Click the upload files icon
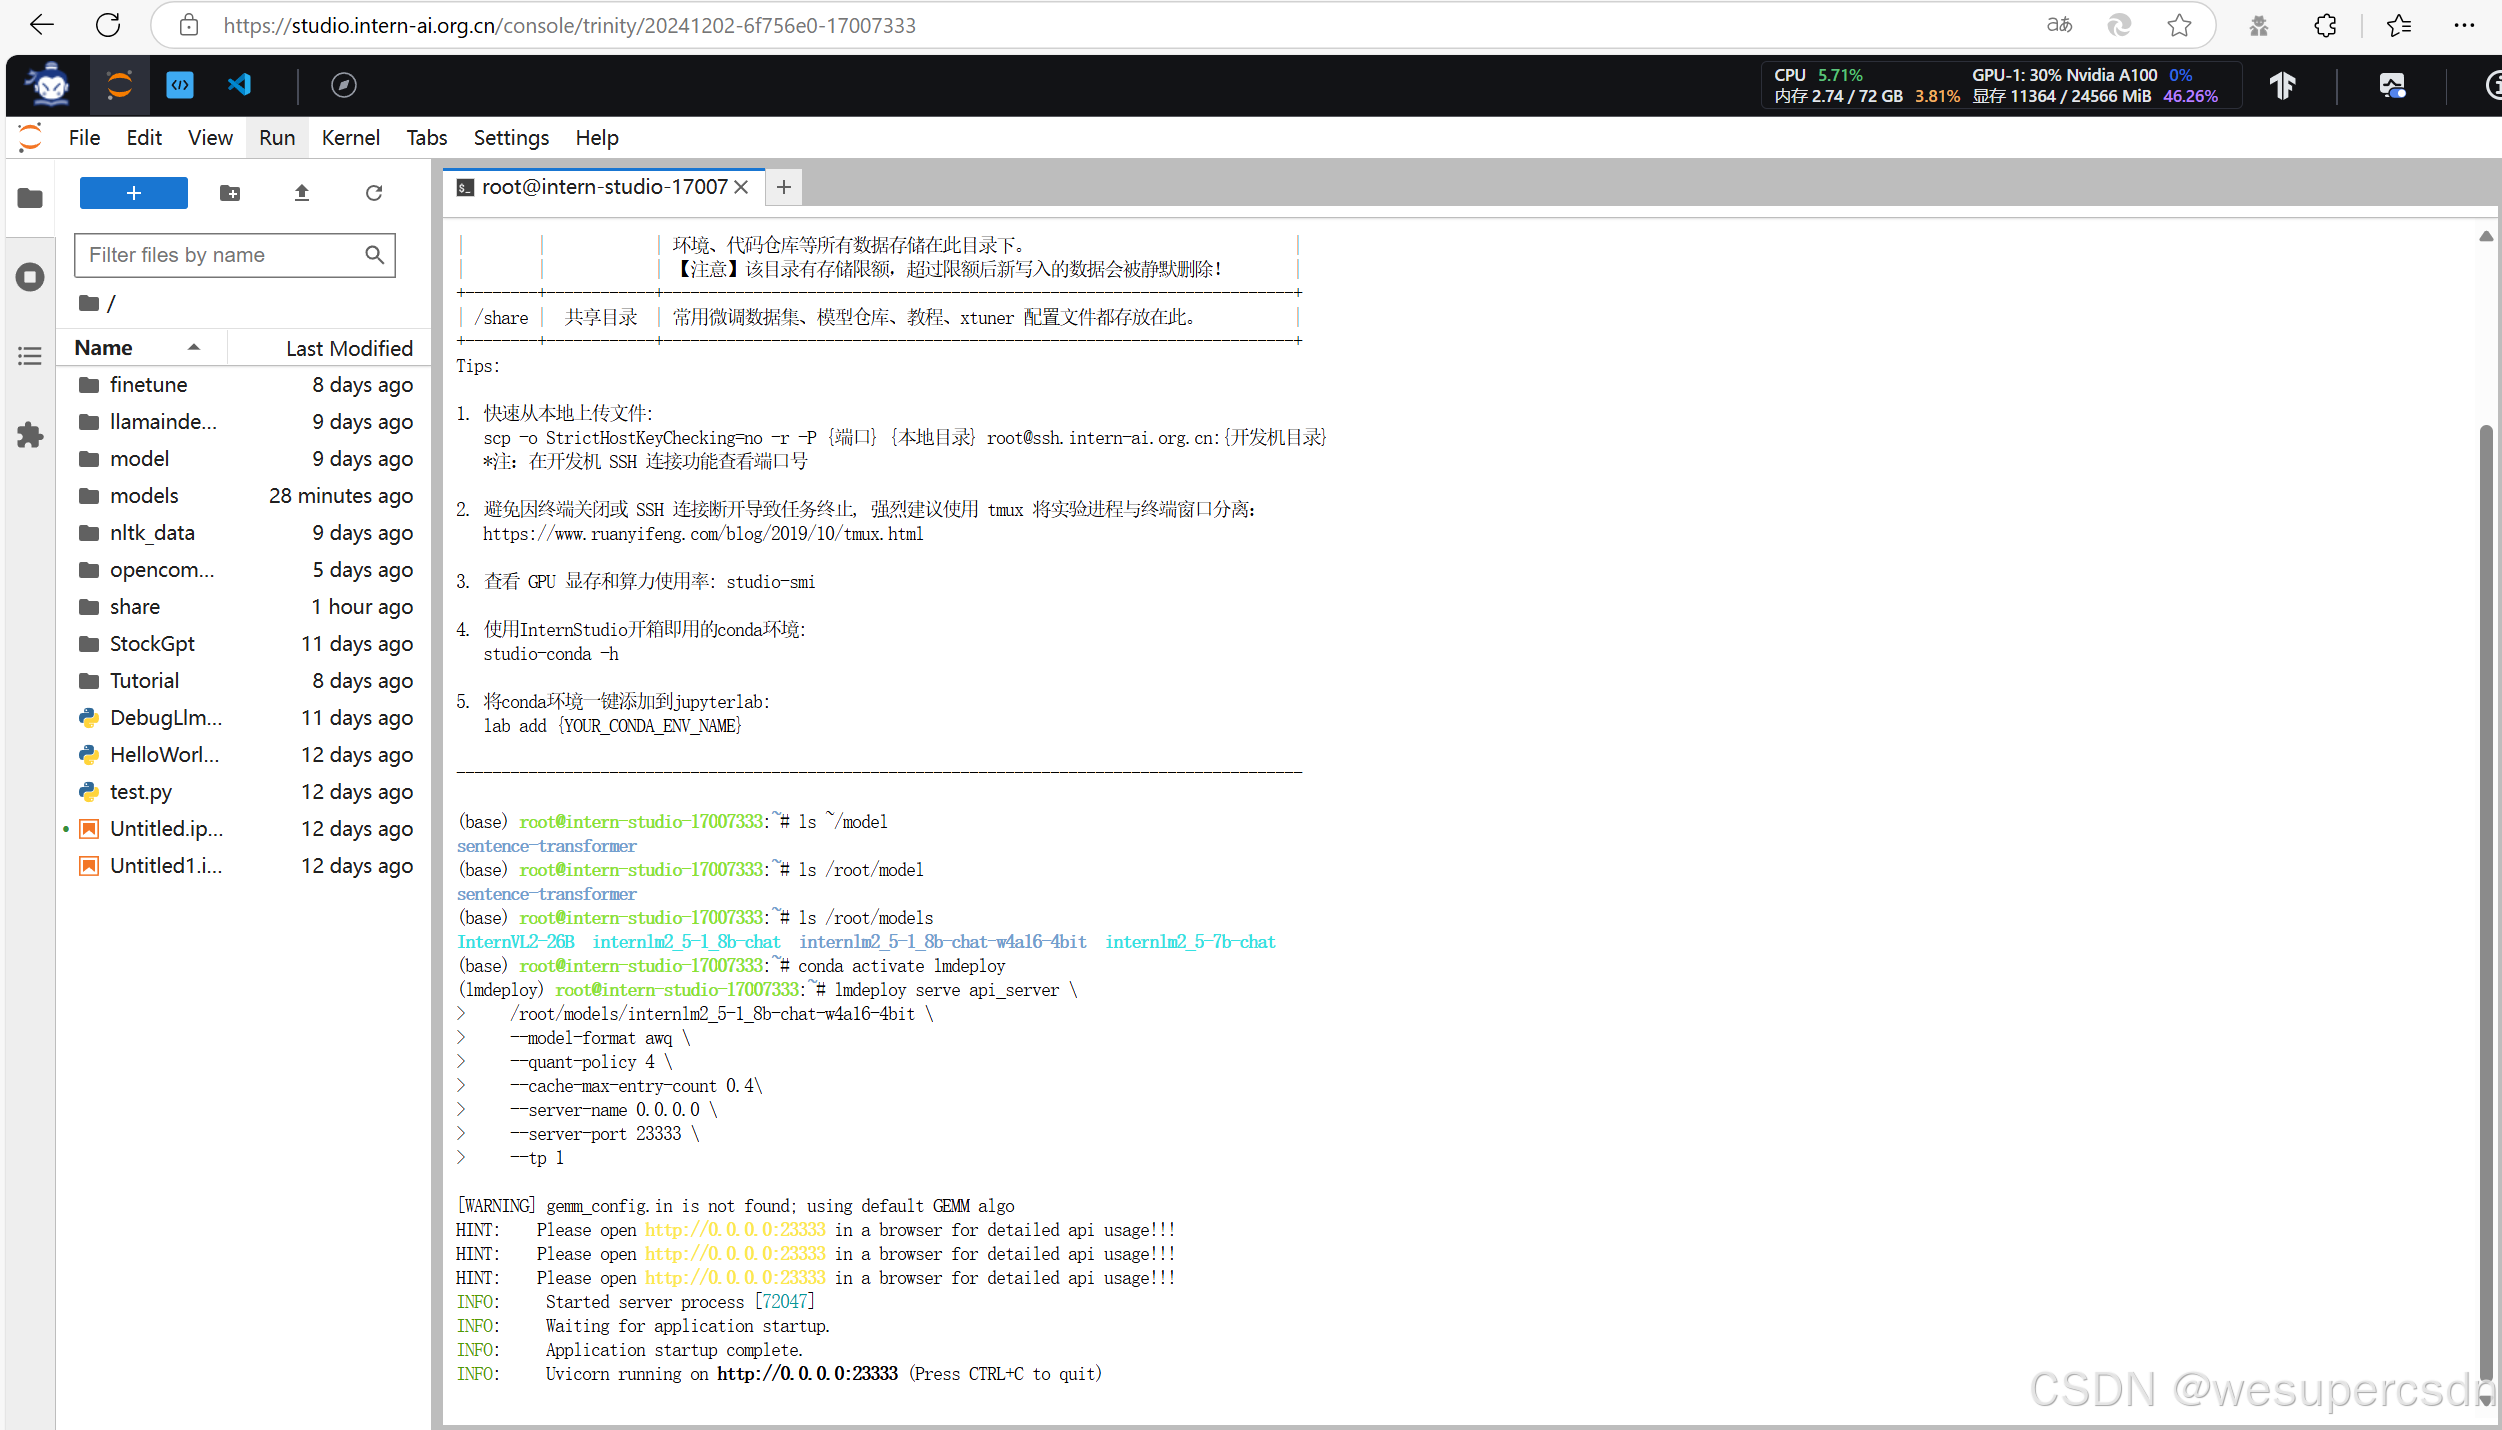 pyautogui.click(x=302, y=193)
